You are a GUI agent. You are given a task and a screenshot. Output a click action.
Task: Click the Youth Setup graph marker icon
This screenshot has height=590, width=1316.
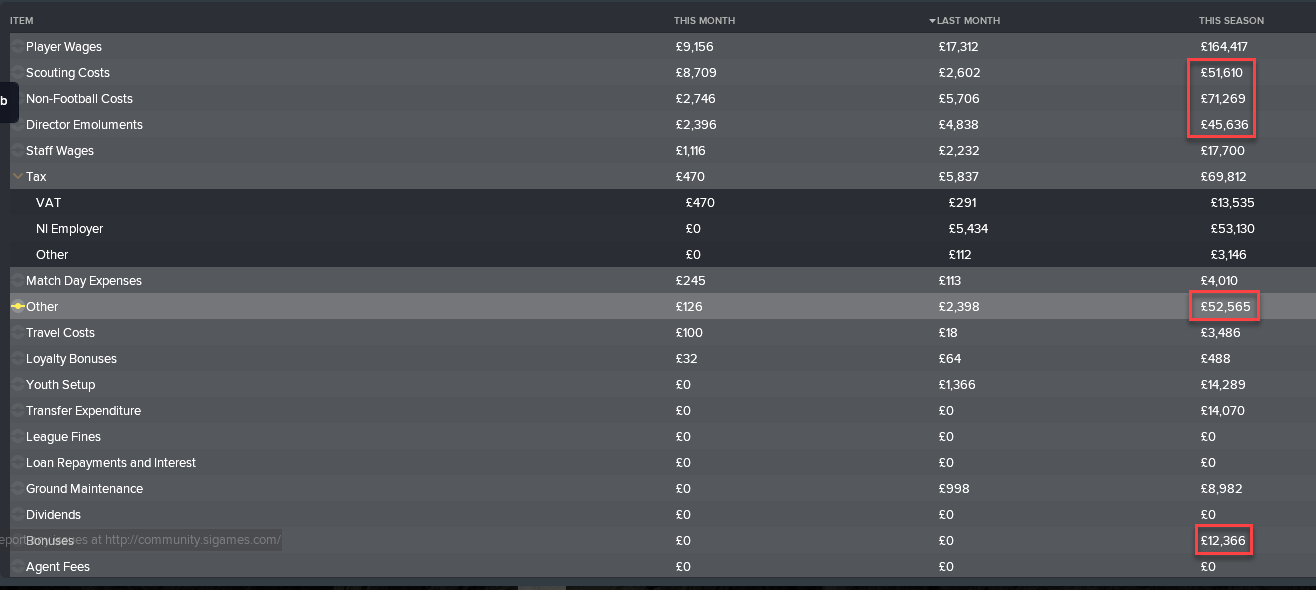[17, 385]
